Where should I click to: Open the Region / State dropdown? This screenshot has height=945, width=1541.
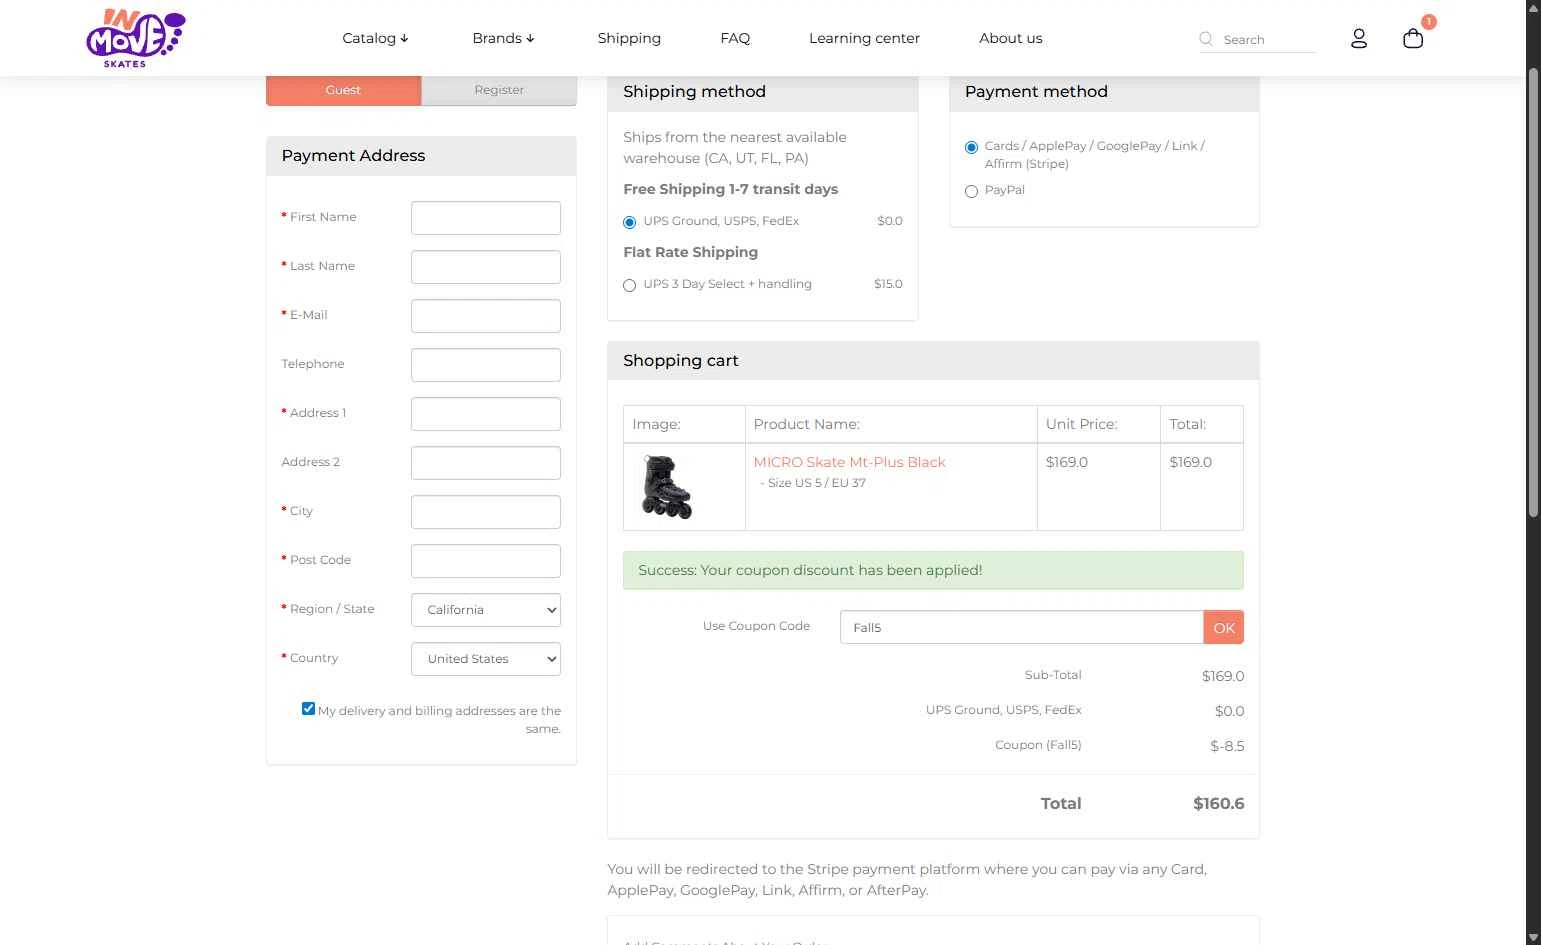click(486, 610)
